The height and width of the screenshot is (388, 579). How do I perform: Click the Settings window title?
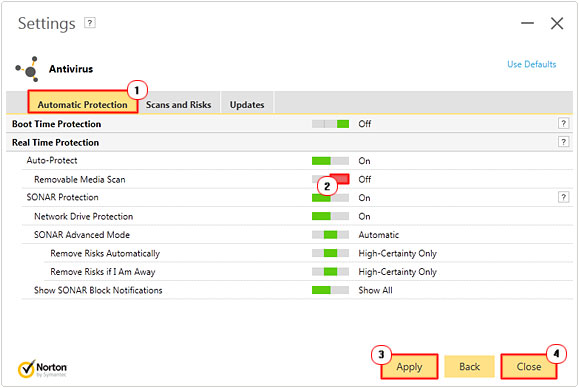pyautogui.click(x=47, y=24)
